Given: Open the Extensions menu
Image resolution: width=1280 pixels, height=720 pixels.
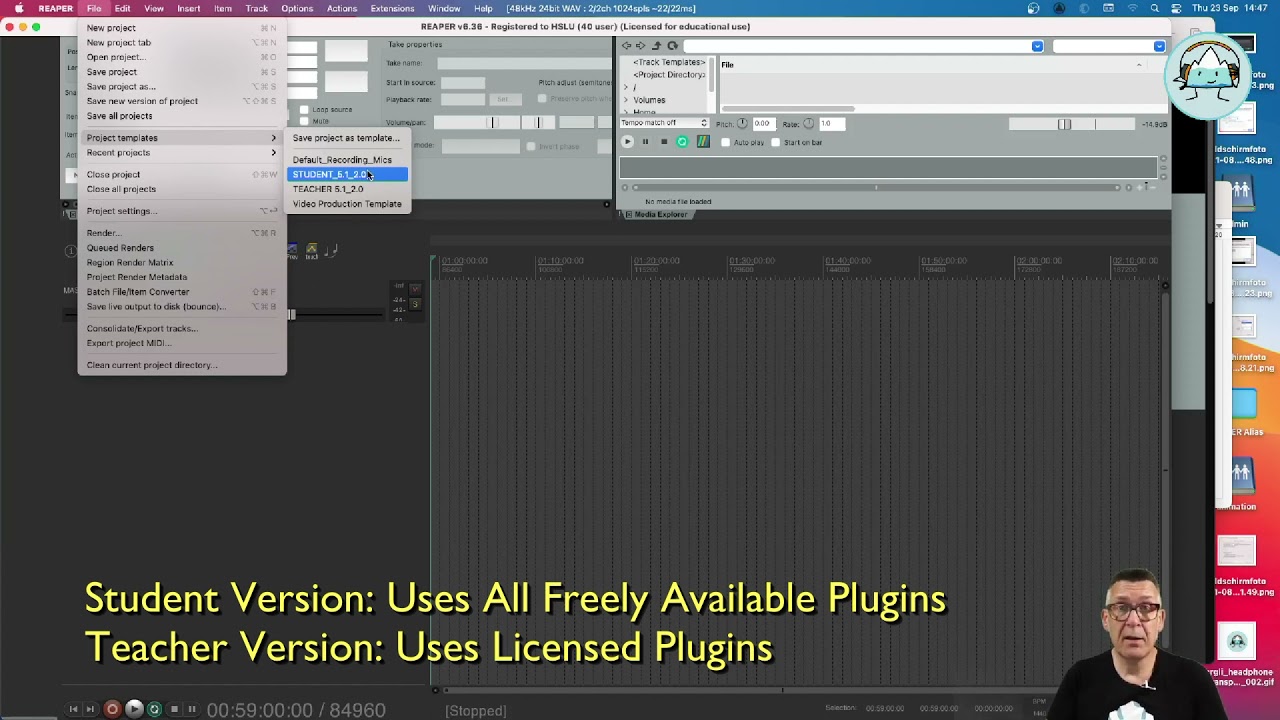Looking at the screenshot, I should 392,8.
